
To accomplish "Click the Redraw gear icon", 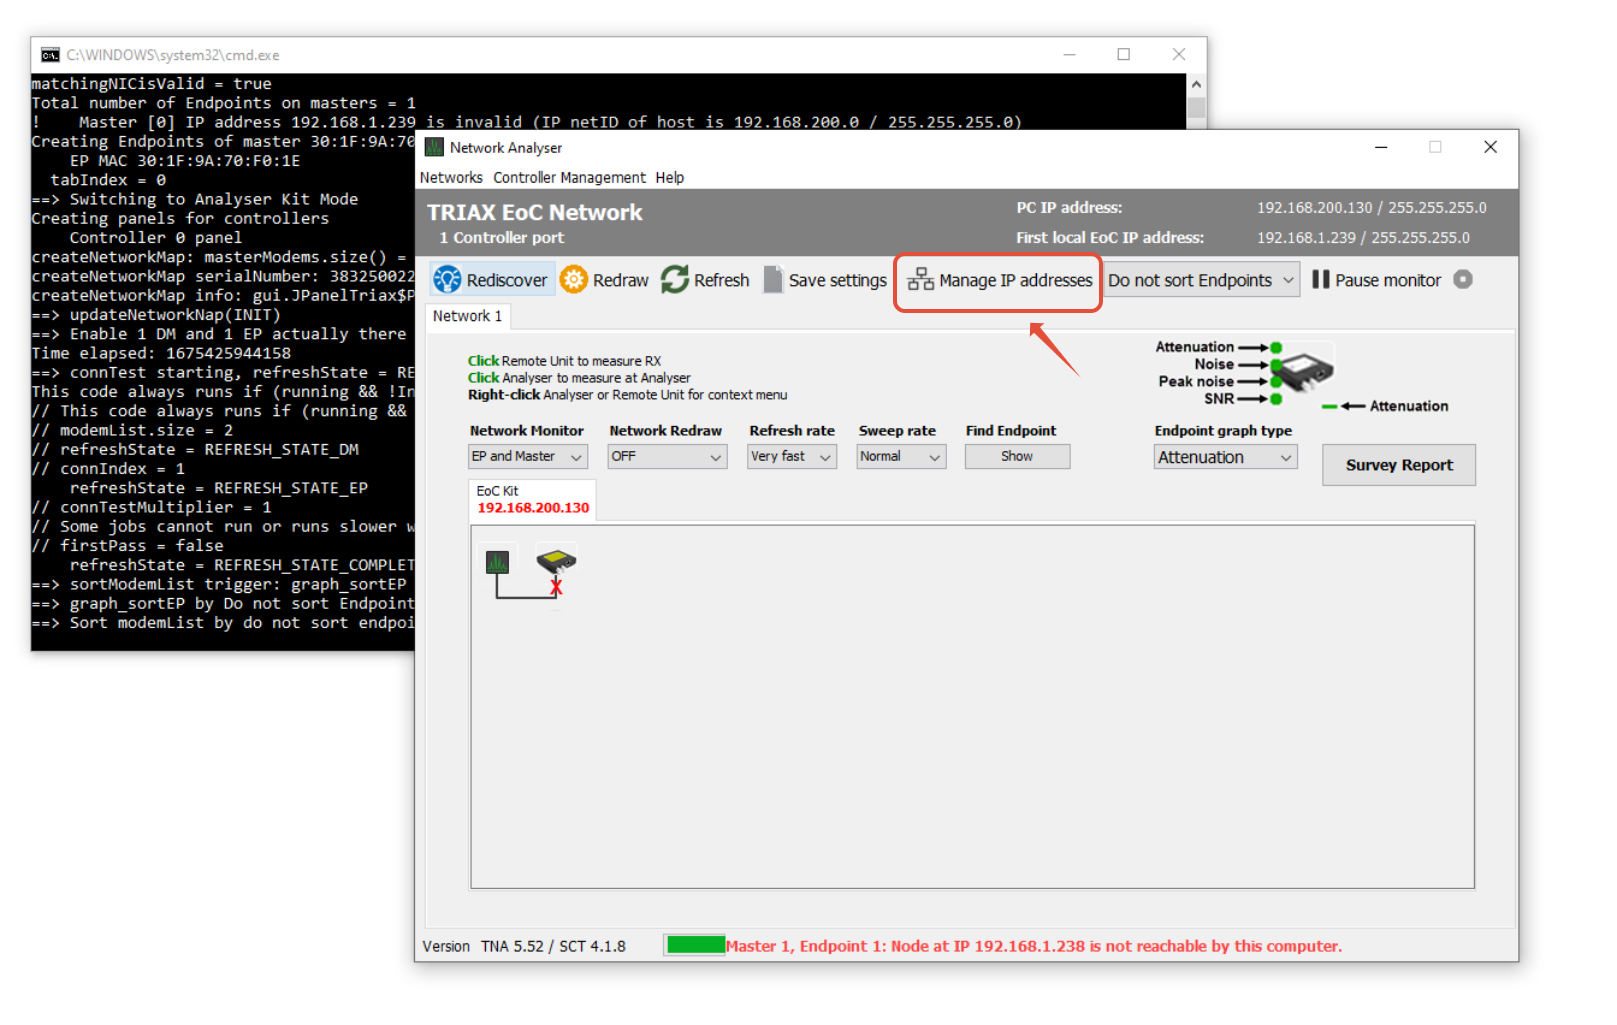I will (x=574, y=280).
